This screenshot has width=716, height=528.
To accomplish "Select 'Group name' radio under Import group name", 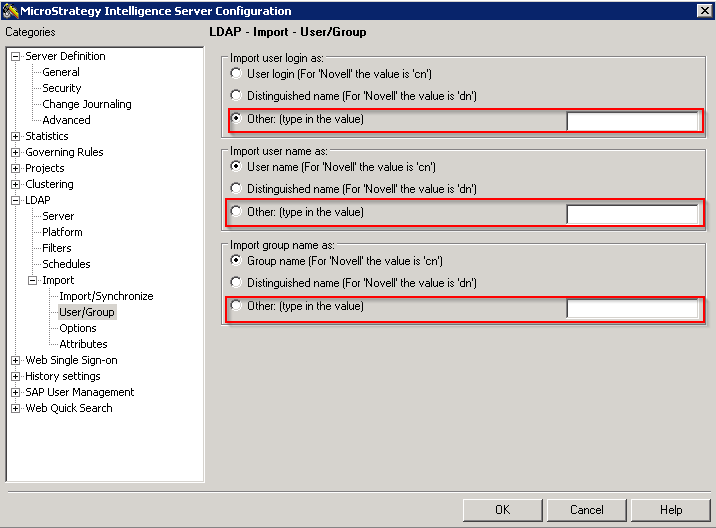I will 236,260.
